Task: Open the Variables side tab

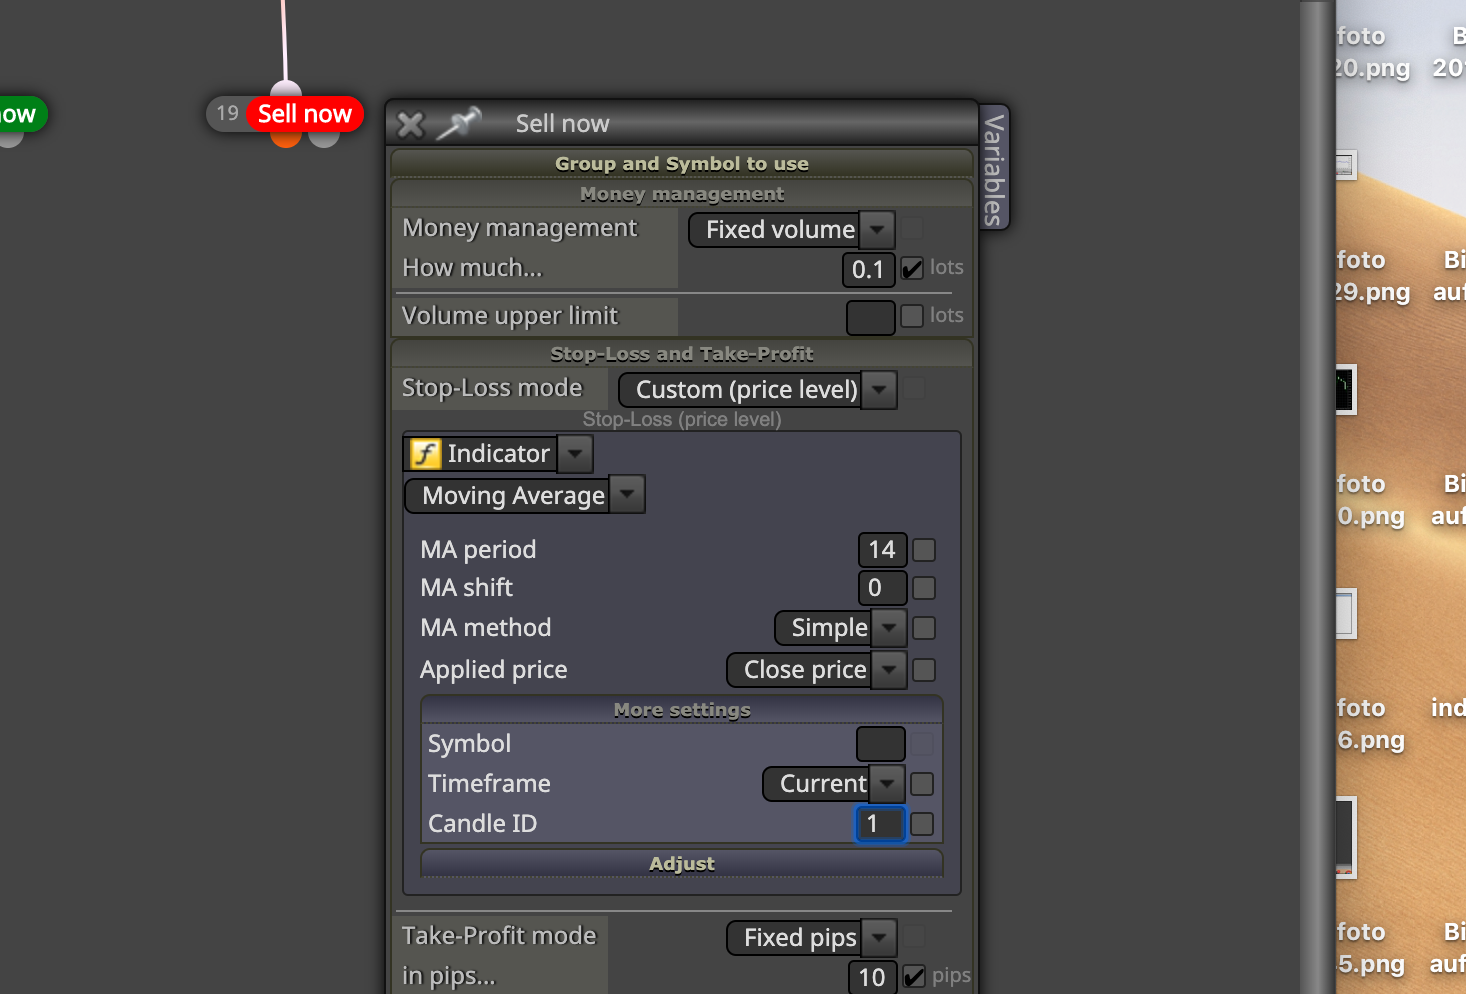Action: [993, 168]
